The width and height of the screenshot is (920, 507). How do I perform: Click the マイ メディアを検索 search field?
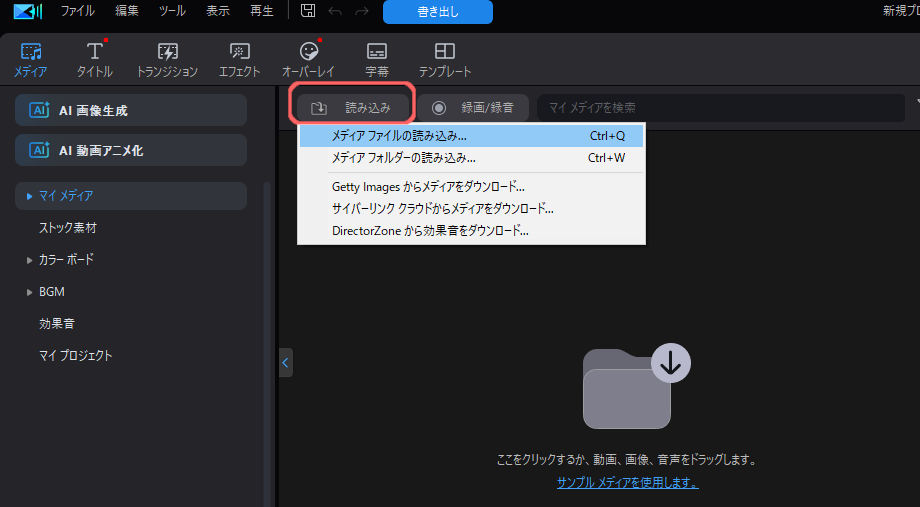click(720, 107)
